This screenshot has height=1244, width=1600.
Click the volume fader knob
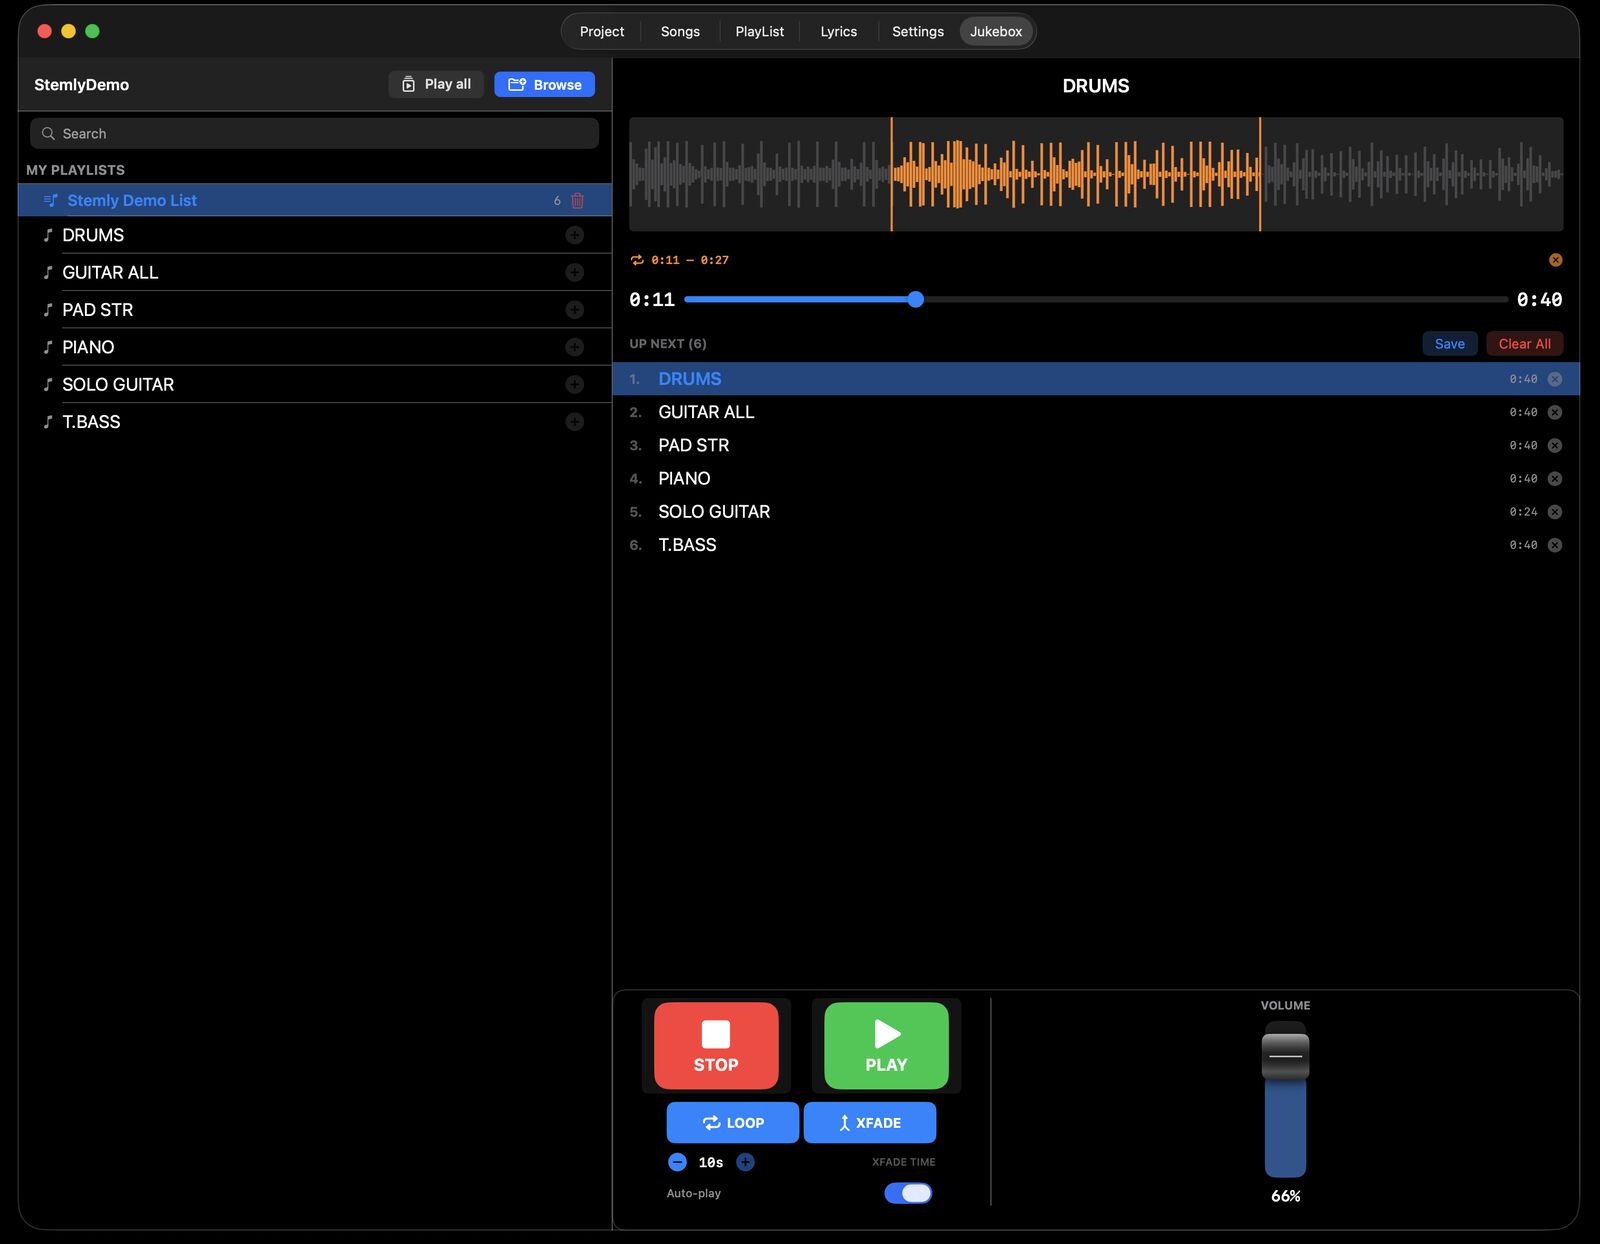pyautogui.click(x=1285, y=1056)
